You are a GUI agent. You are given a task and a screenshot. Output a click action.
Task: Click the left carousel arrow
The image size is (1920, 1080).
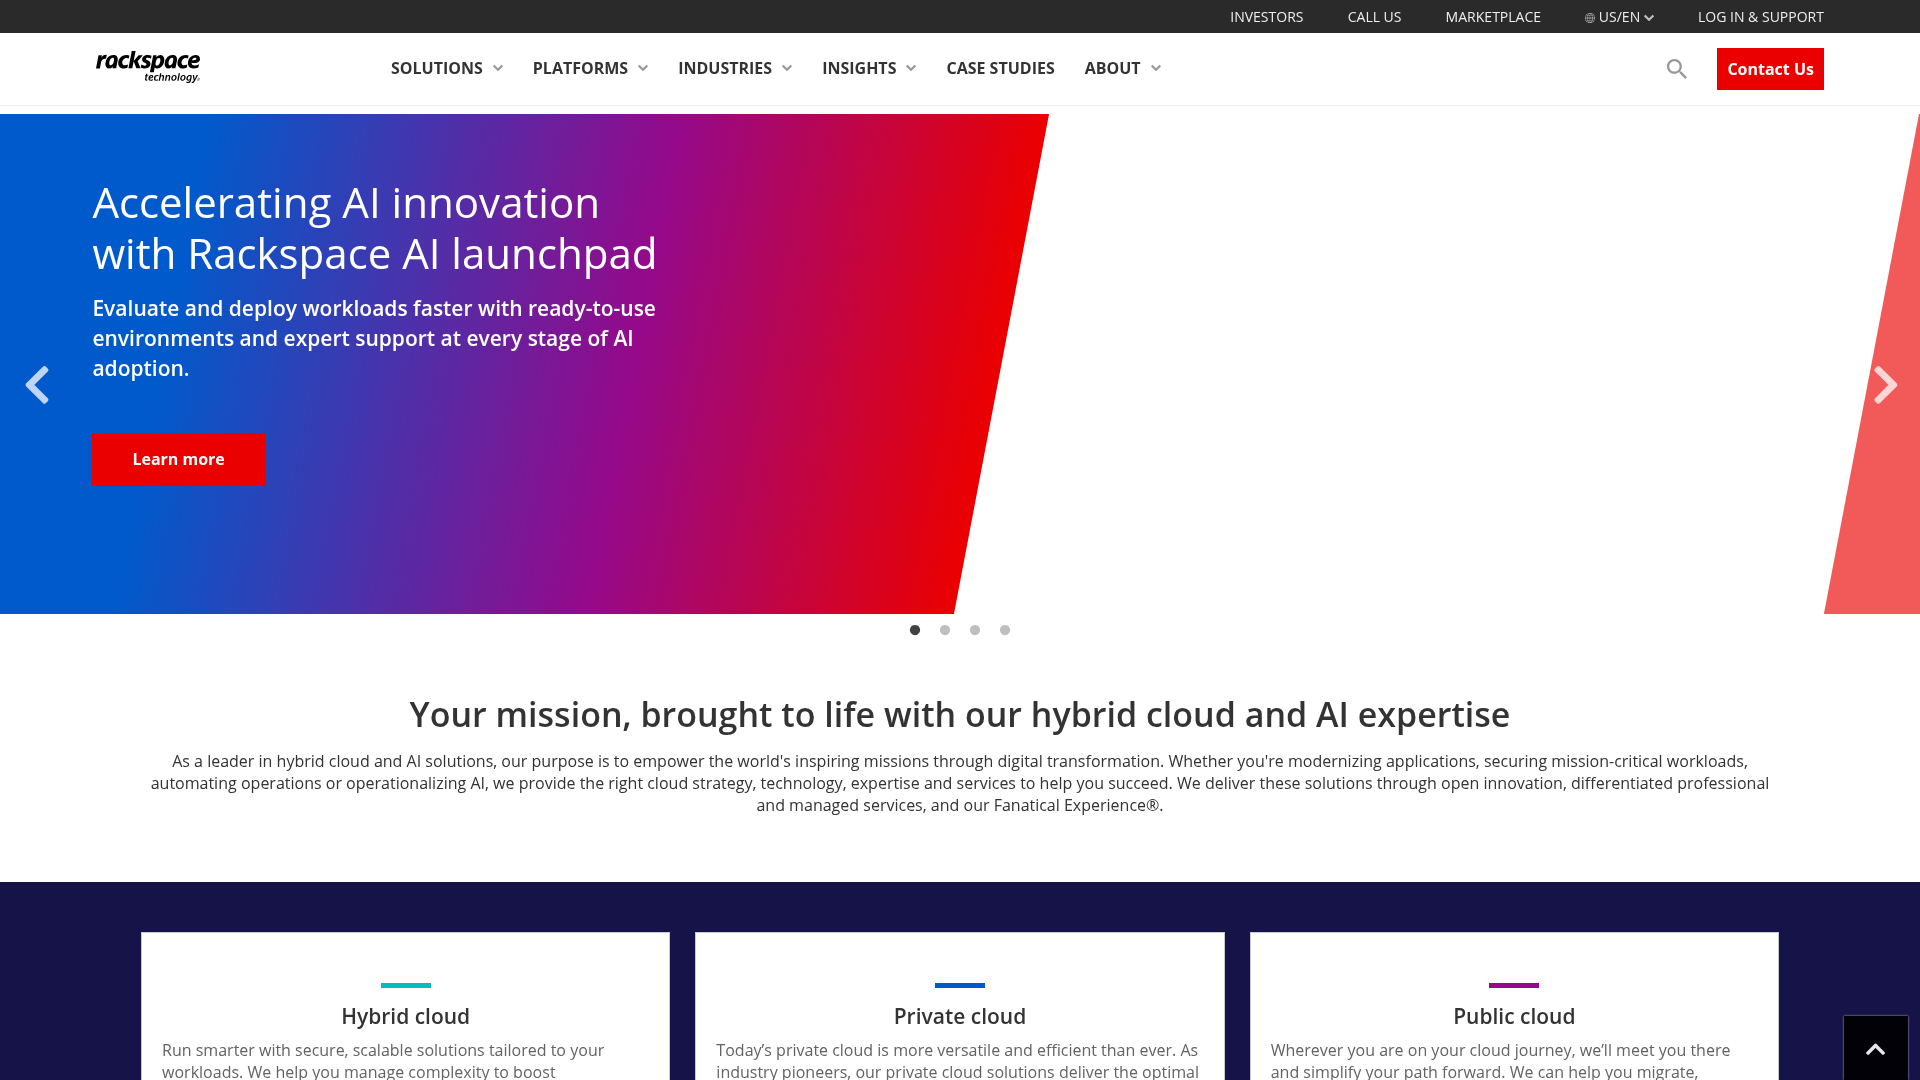click(x=37, y=384)
